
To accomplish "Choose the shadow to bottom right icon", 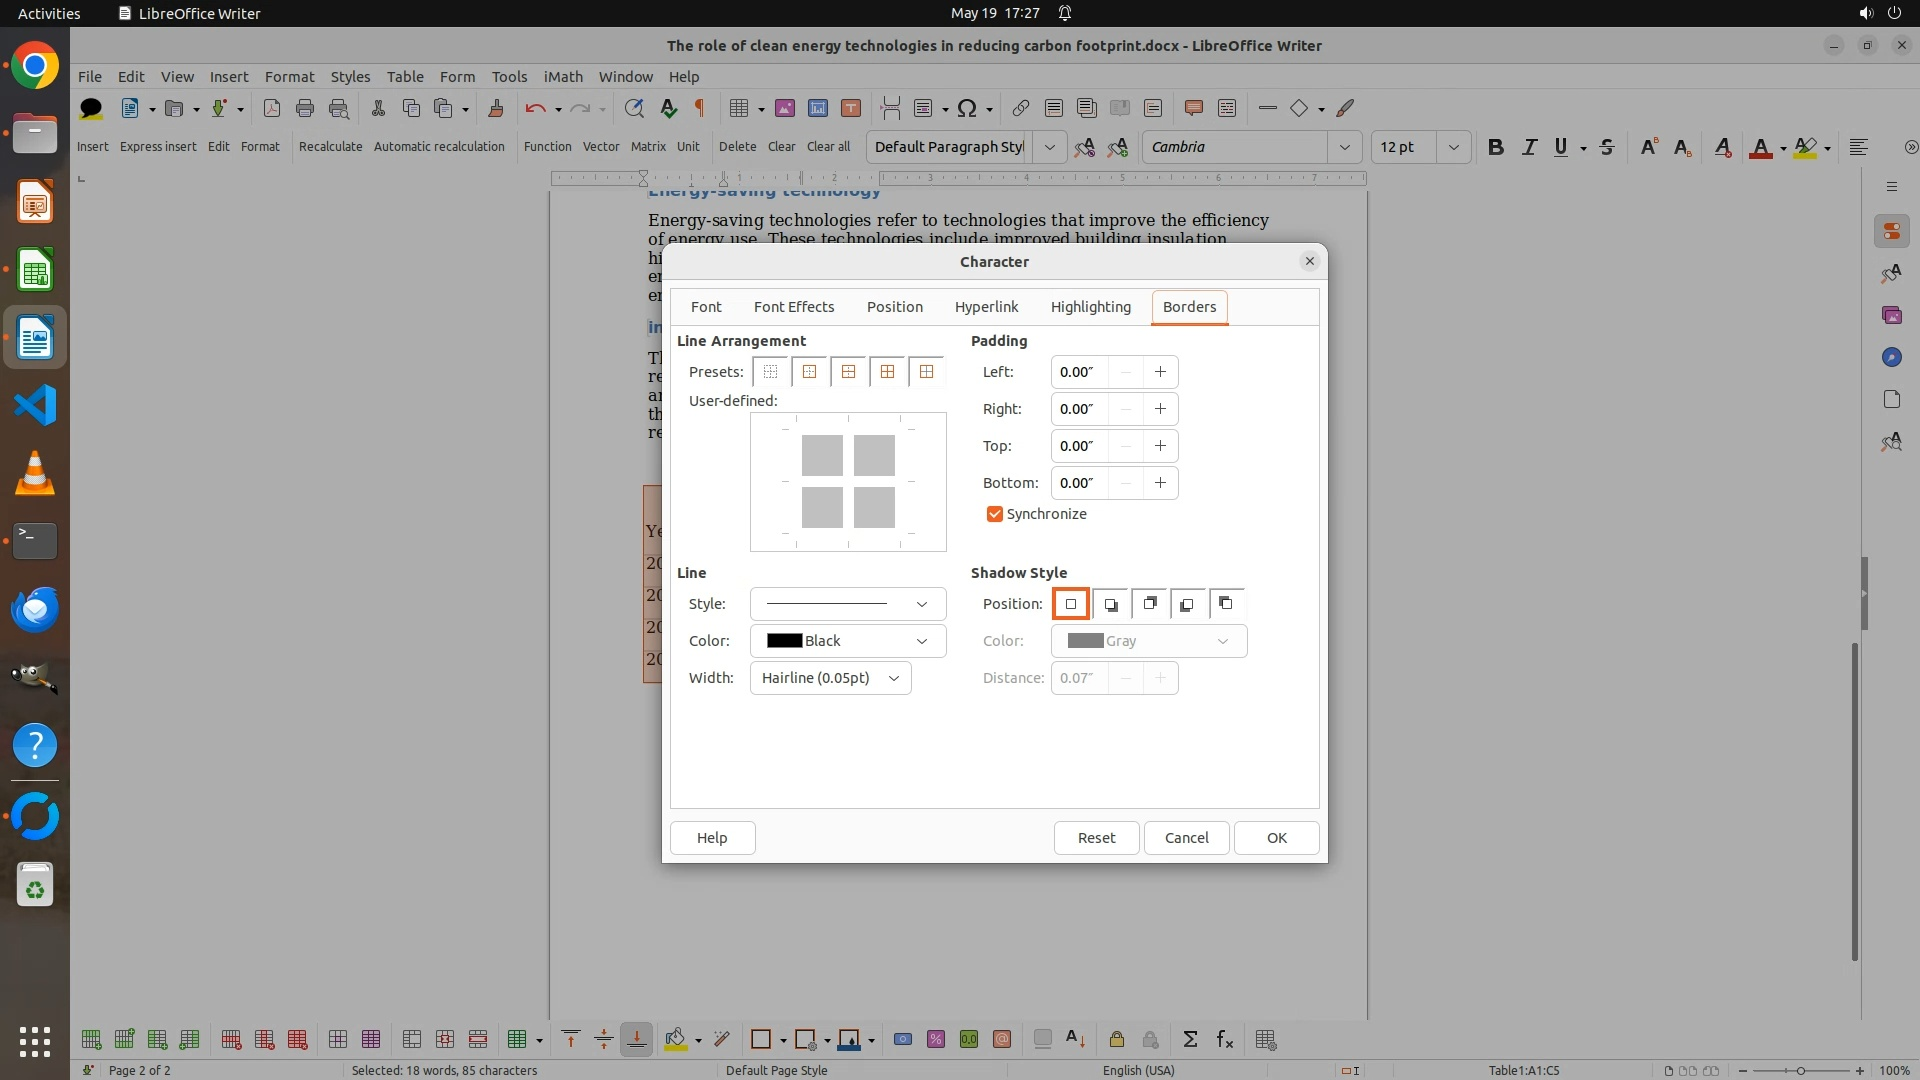I will pyautogui.click(x=1110, y=604).
